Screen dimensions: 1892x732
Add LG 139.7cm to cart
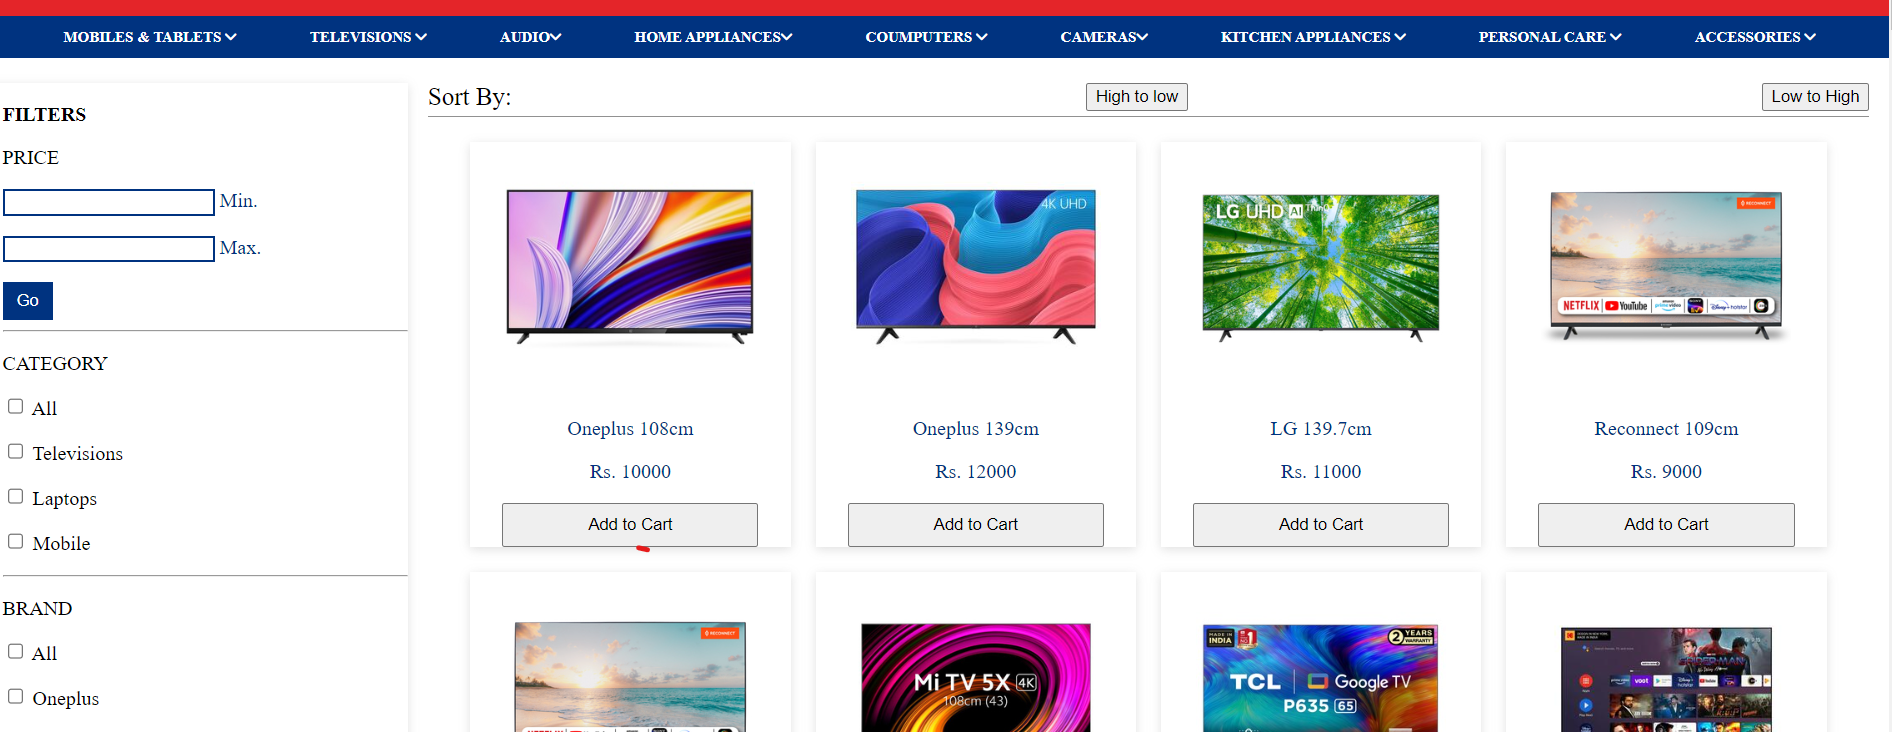click(x=1321, y=525)
